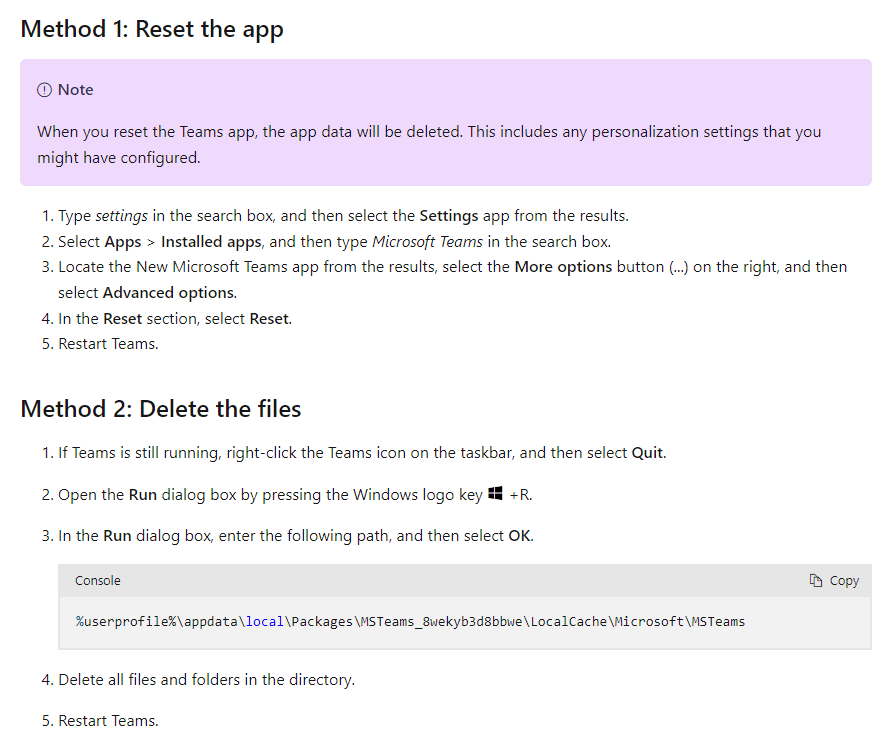Click the bold Apps word in step 2
The width and height of the screenshot is (872, 741).
click(123, 242)
